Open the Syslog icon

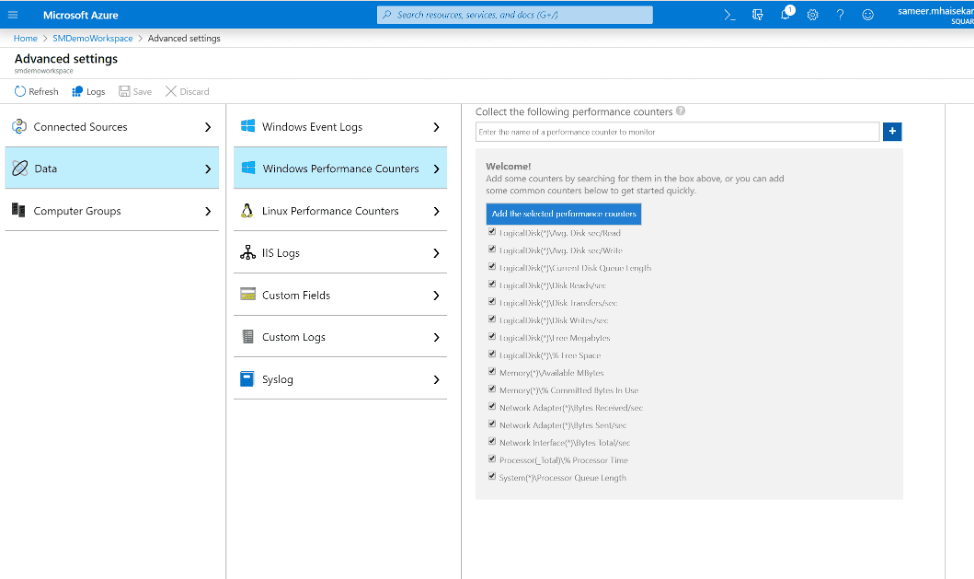[x=248, y=379]
